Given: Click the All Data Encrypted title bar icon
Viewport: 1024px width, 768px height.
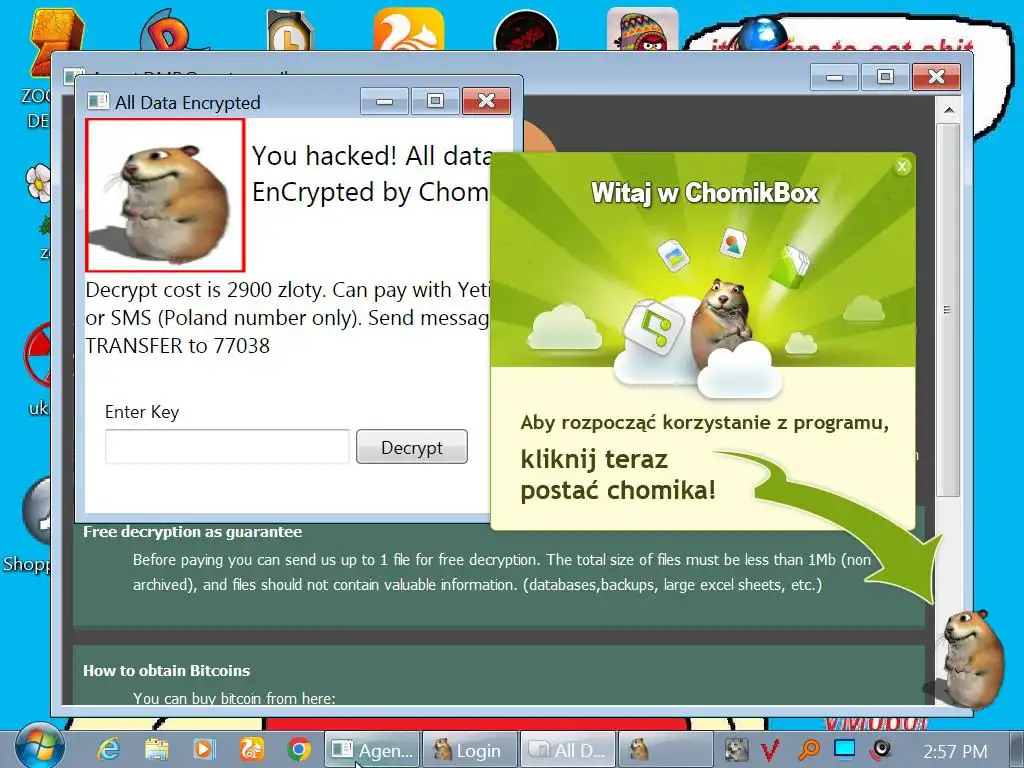Looking at the screenshot, I should tap(98, 101).
